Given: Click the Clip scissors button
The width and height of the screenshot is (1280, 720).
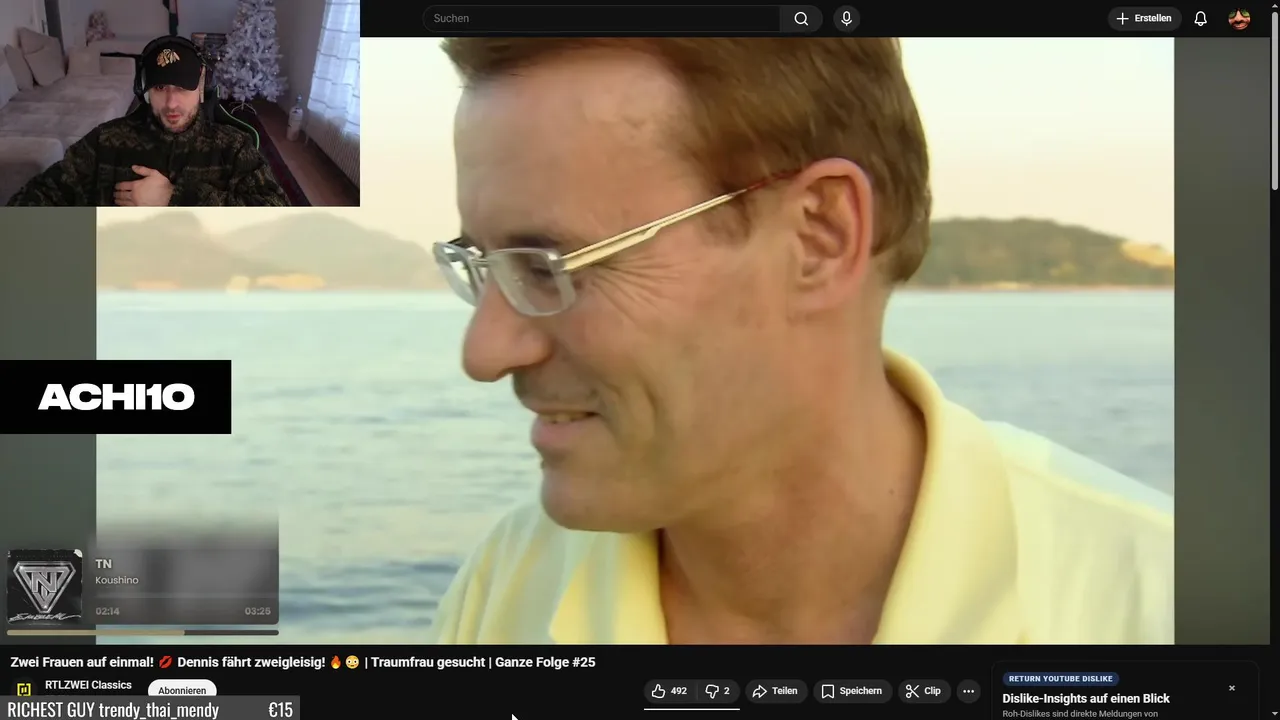Looking at the screenshot, I should coord(923,691).
